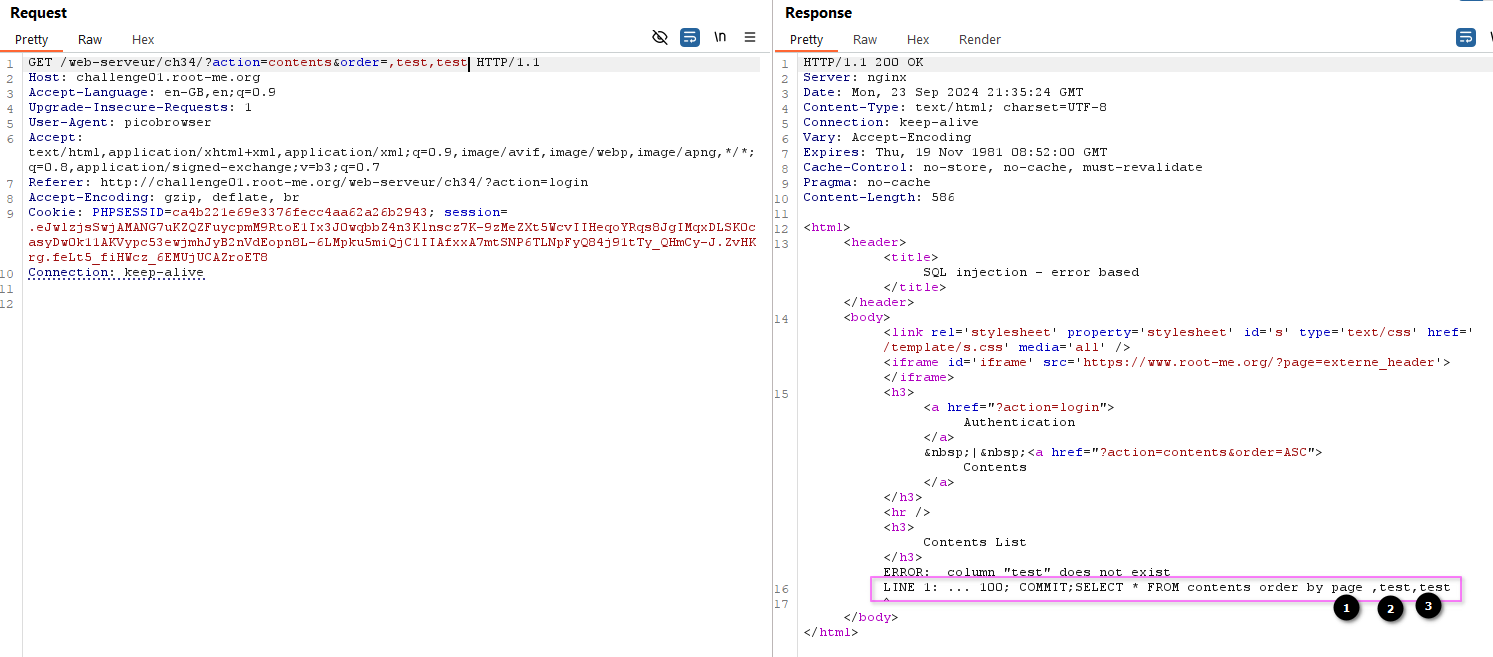Select the Pretty tab in Response panel
The width and height of the screenshot is (1493, 657).
click(807, 40)
